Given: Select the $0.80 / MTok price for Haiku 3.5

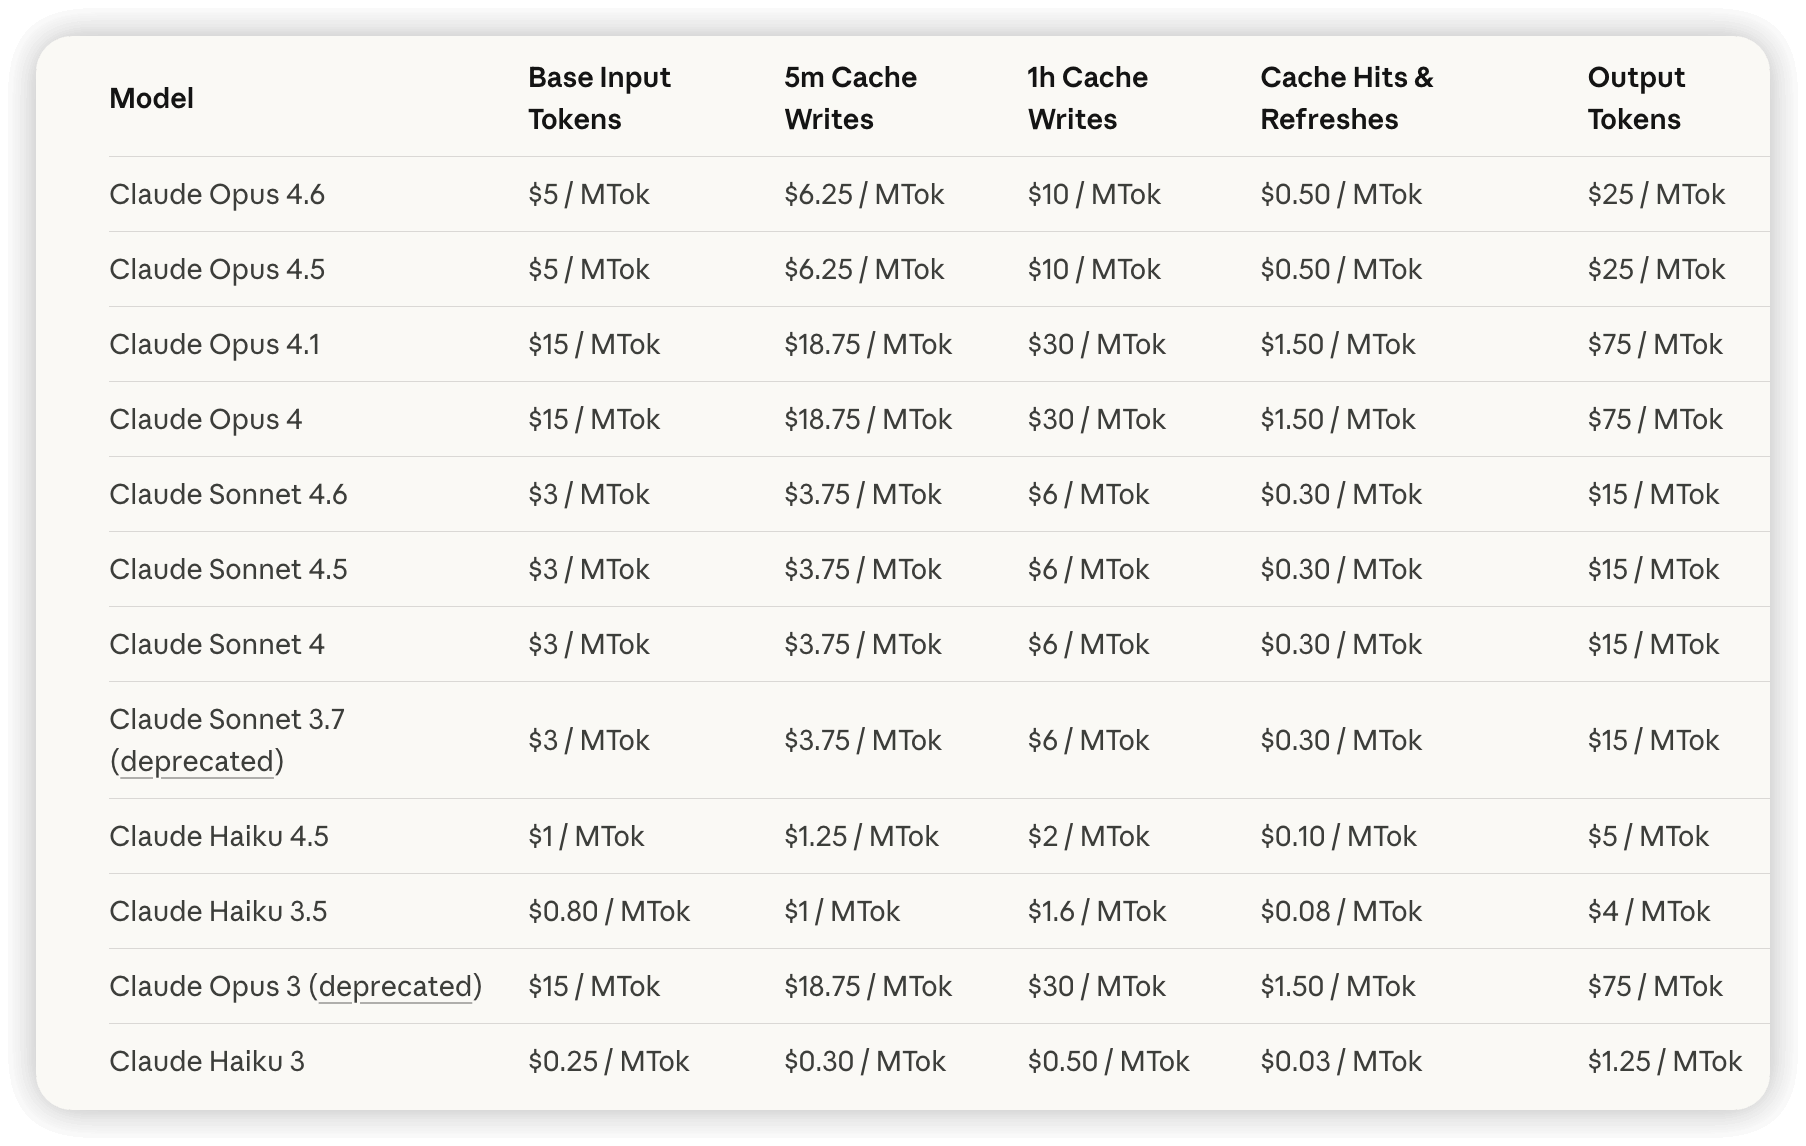Looking at the screenshot, I should click(609, 911).
